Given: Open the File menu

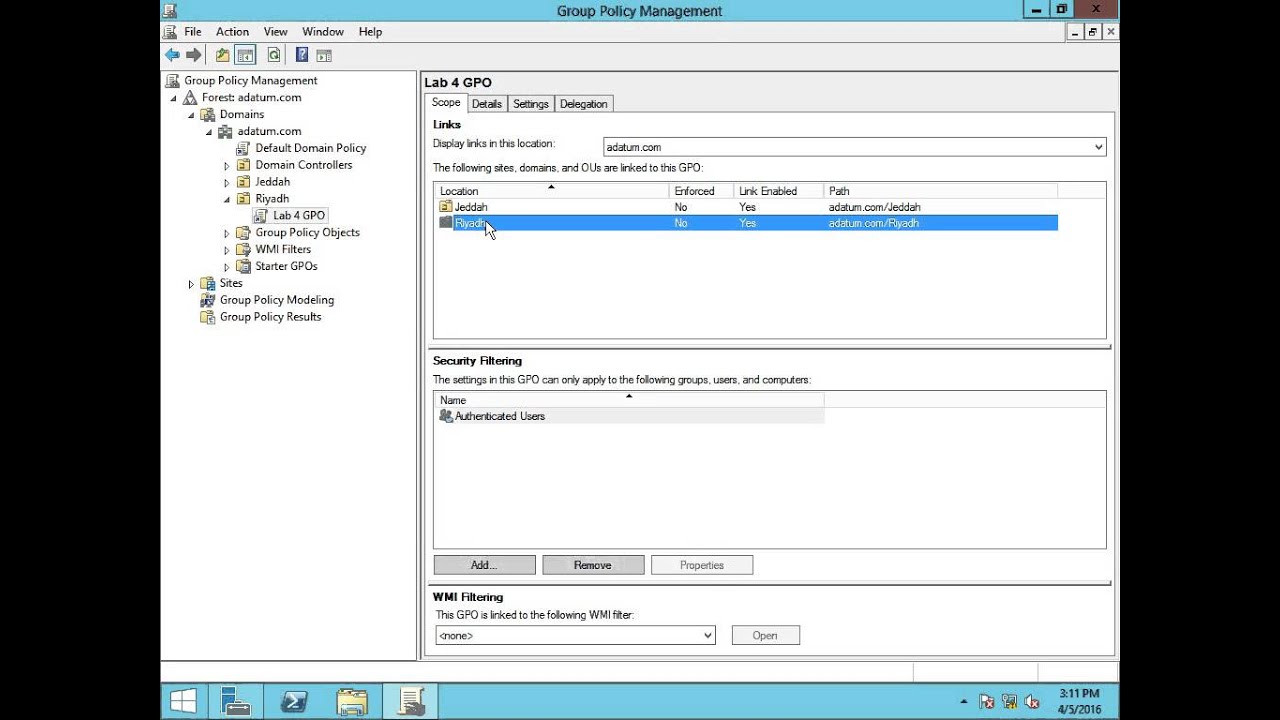Looking at the screenshot, I should tap(193, 32).
